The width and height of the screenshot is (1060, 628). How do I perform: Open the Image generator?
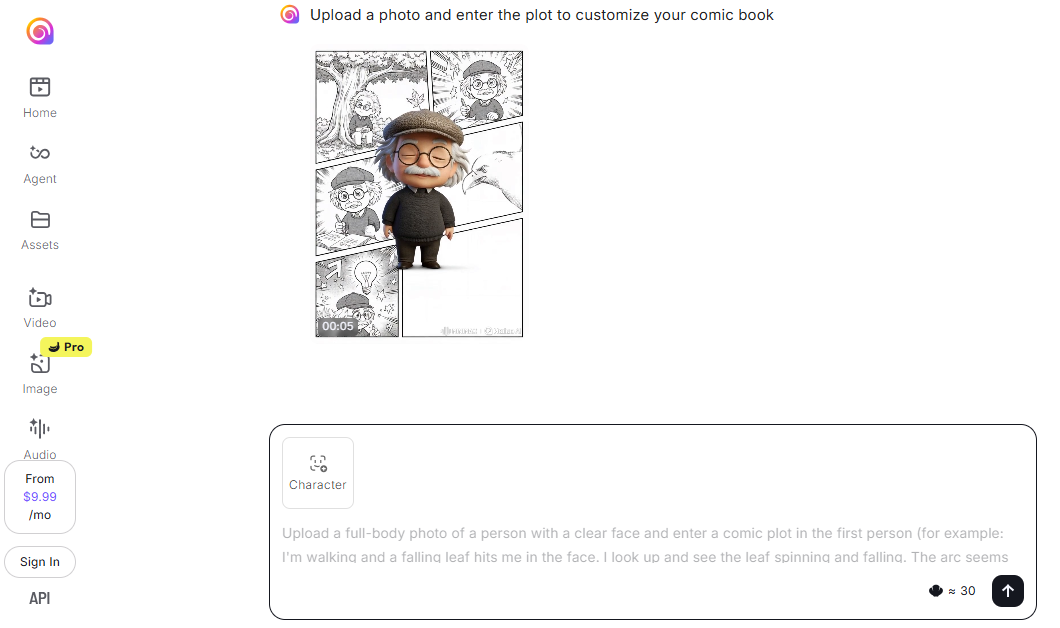tap(40, 375)
